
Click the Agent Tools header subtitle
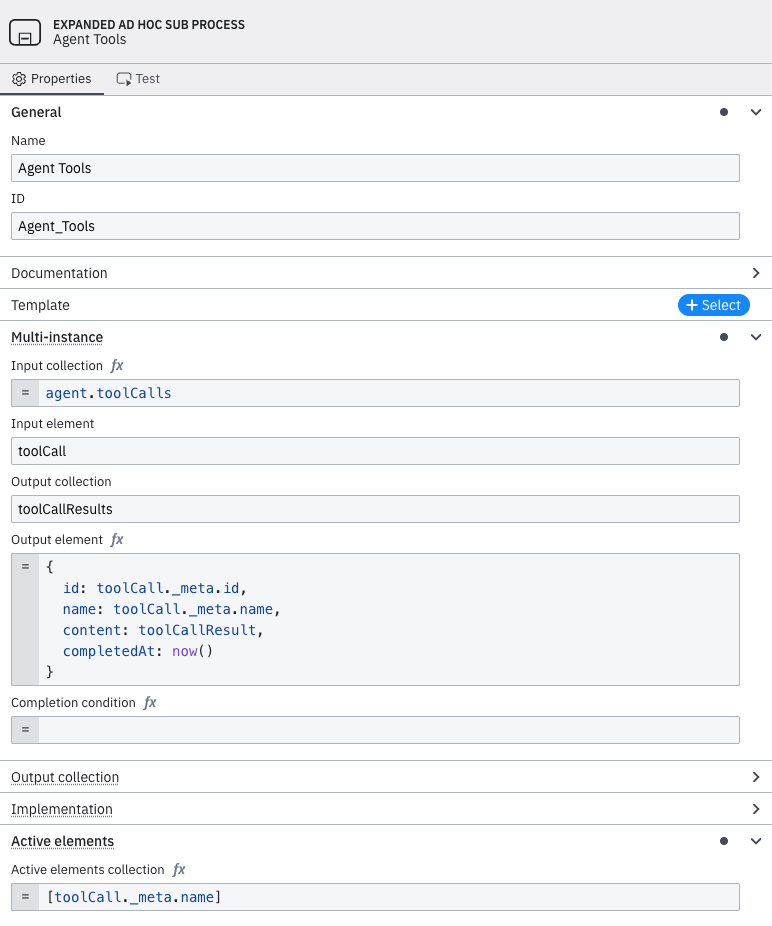pyautogui.click(x=90, y=40)
